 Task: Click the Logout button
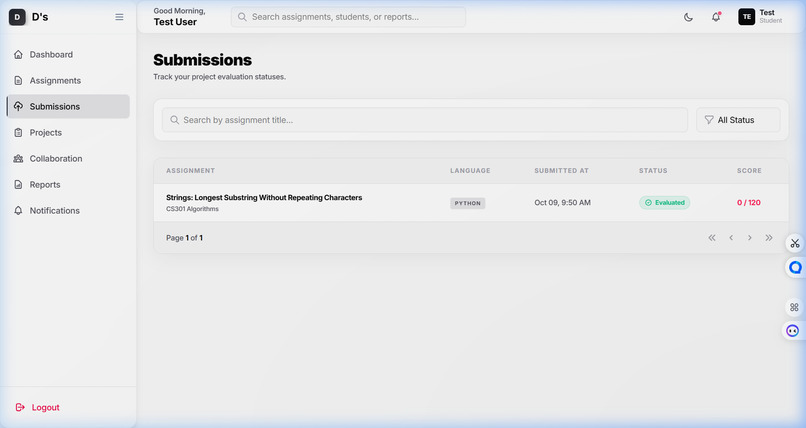pos(38,407)
